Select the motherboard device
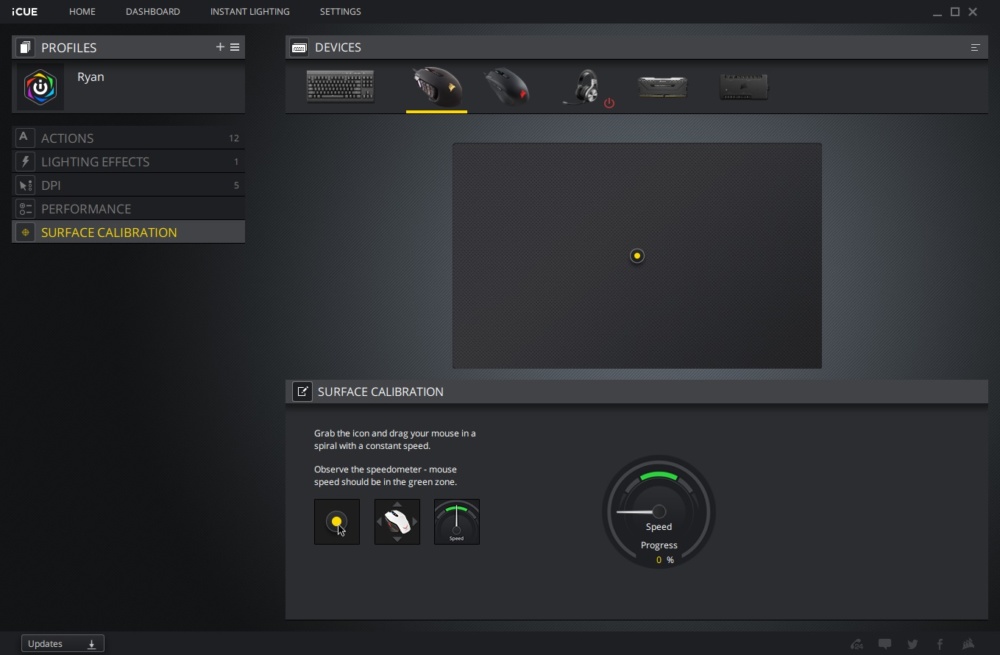Screen dimensions: 1000x655 (x=744, y=87)
